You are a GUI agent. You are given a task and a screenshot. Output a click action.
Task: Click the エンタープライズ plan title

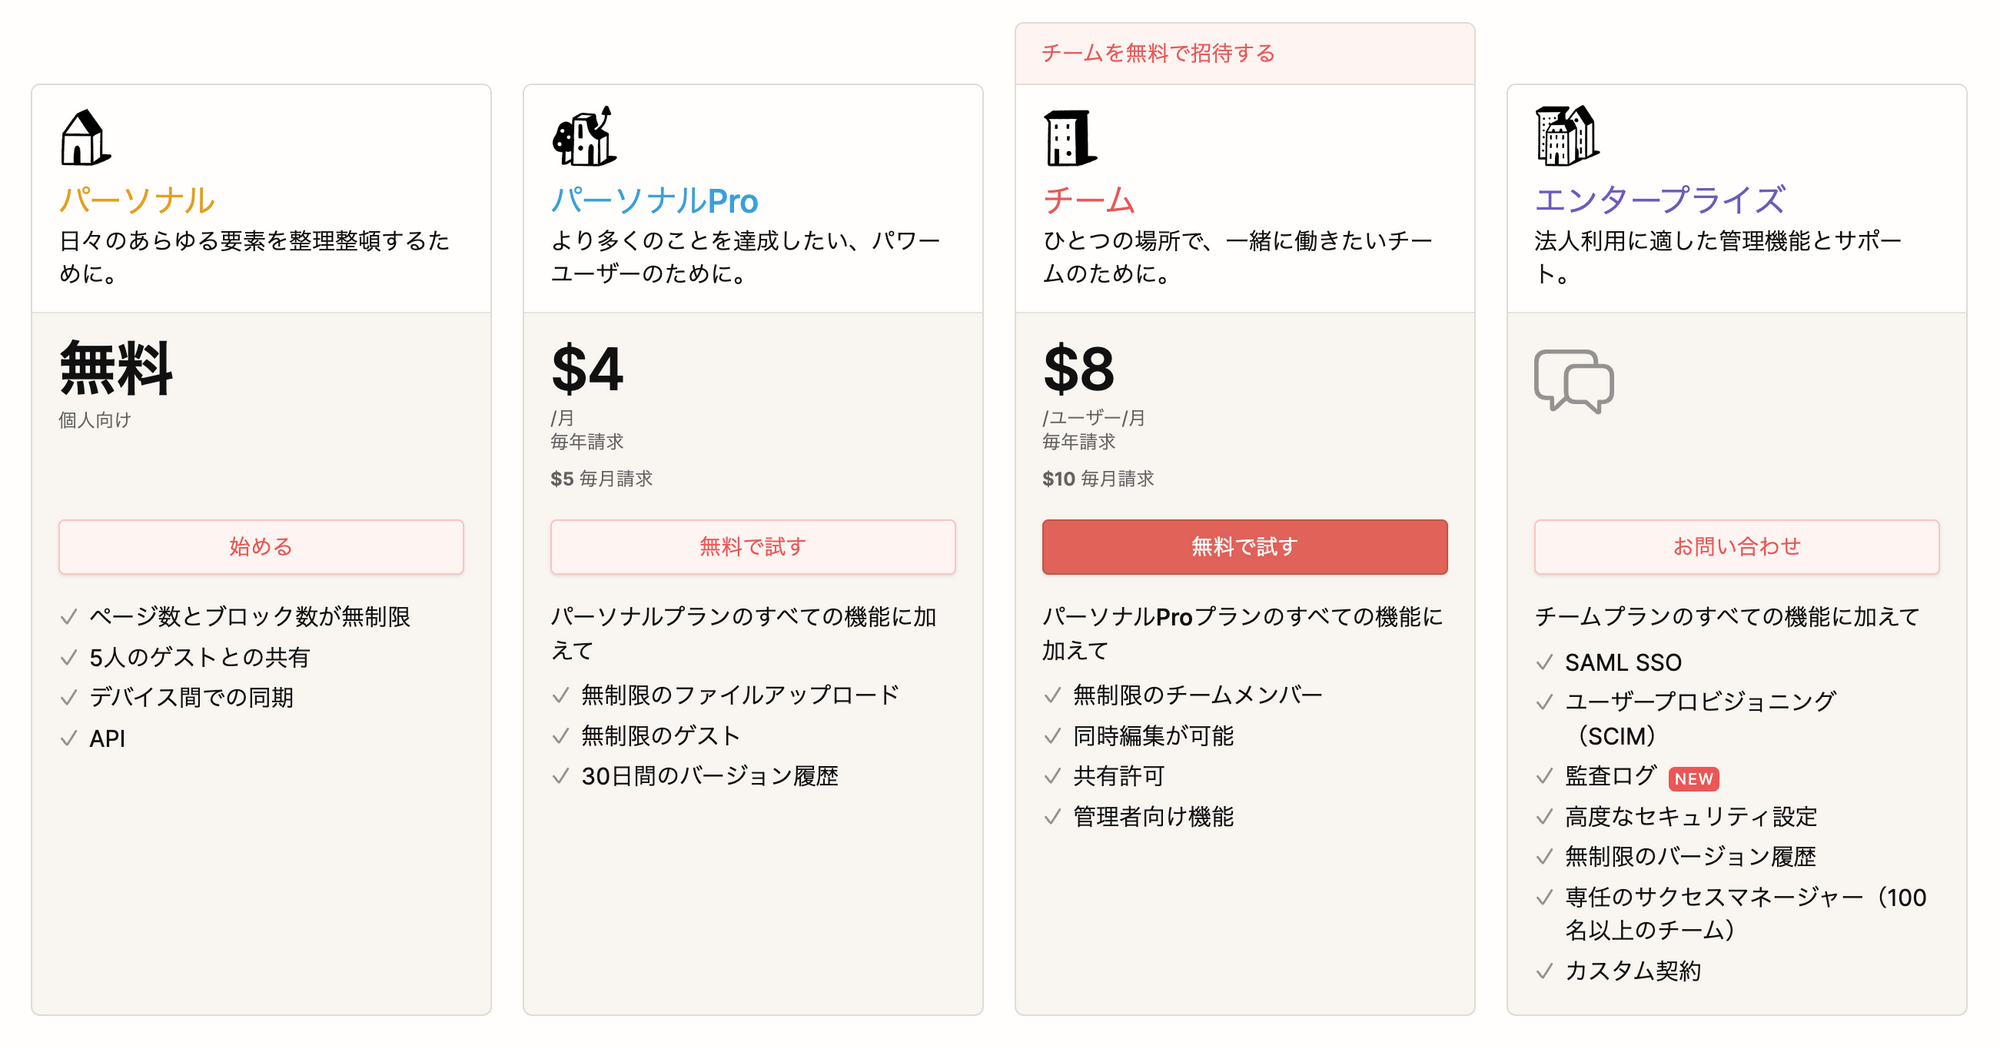tap(1659, 200)
